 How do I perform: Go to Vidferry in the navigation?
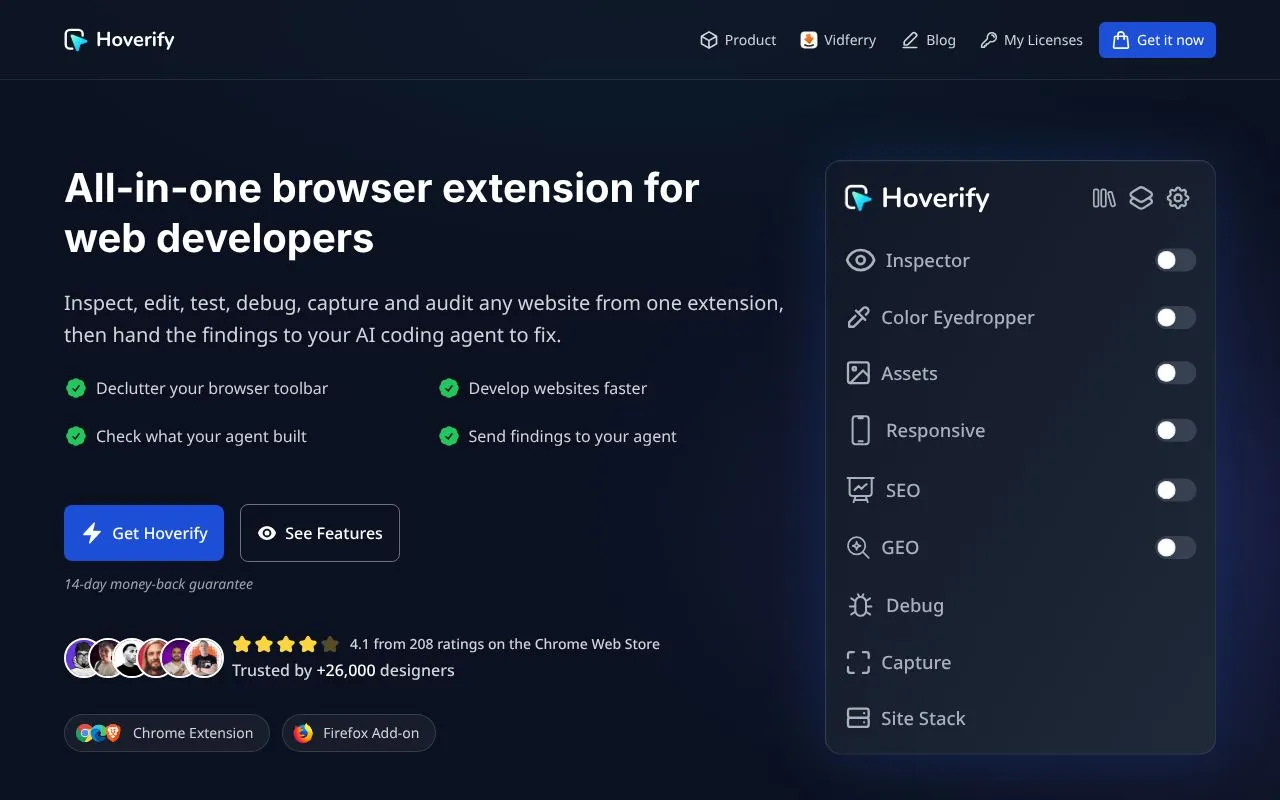838,40
